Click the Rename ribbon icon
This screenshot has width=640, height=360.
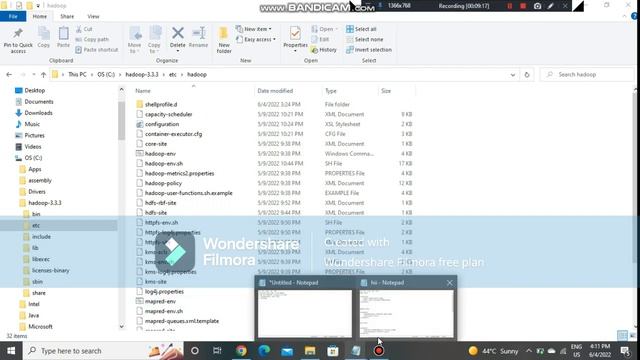pyautogui.click(x=198, y=38)
